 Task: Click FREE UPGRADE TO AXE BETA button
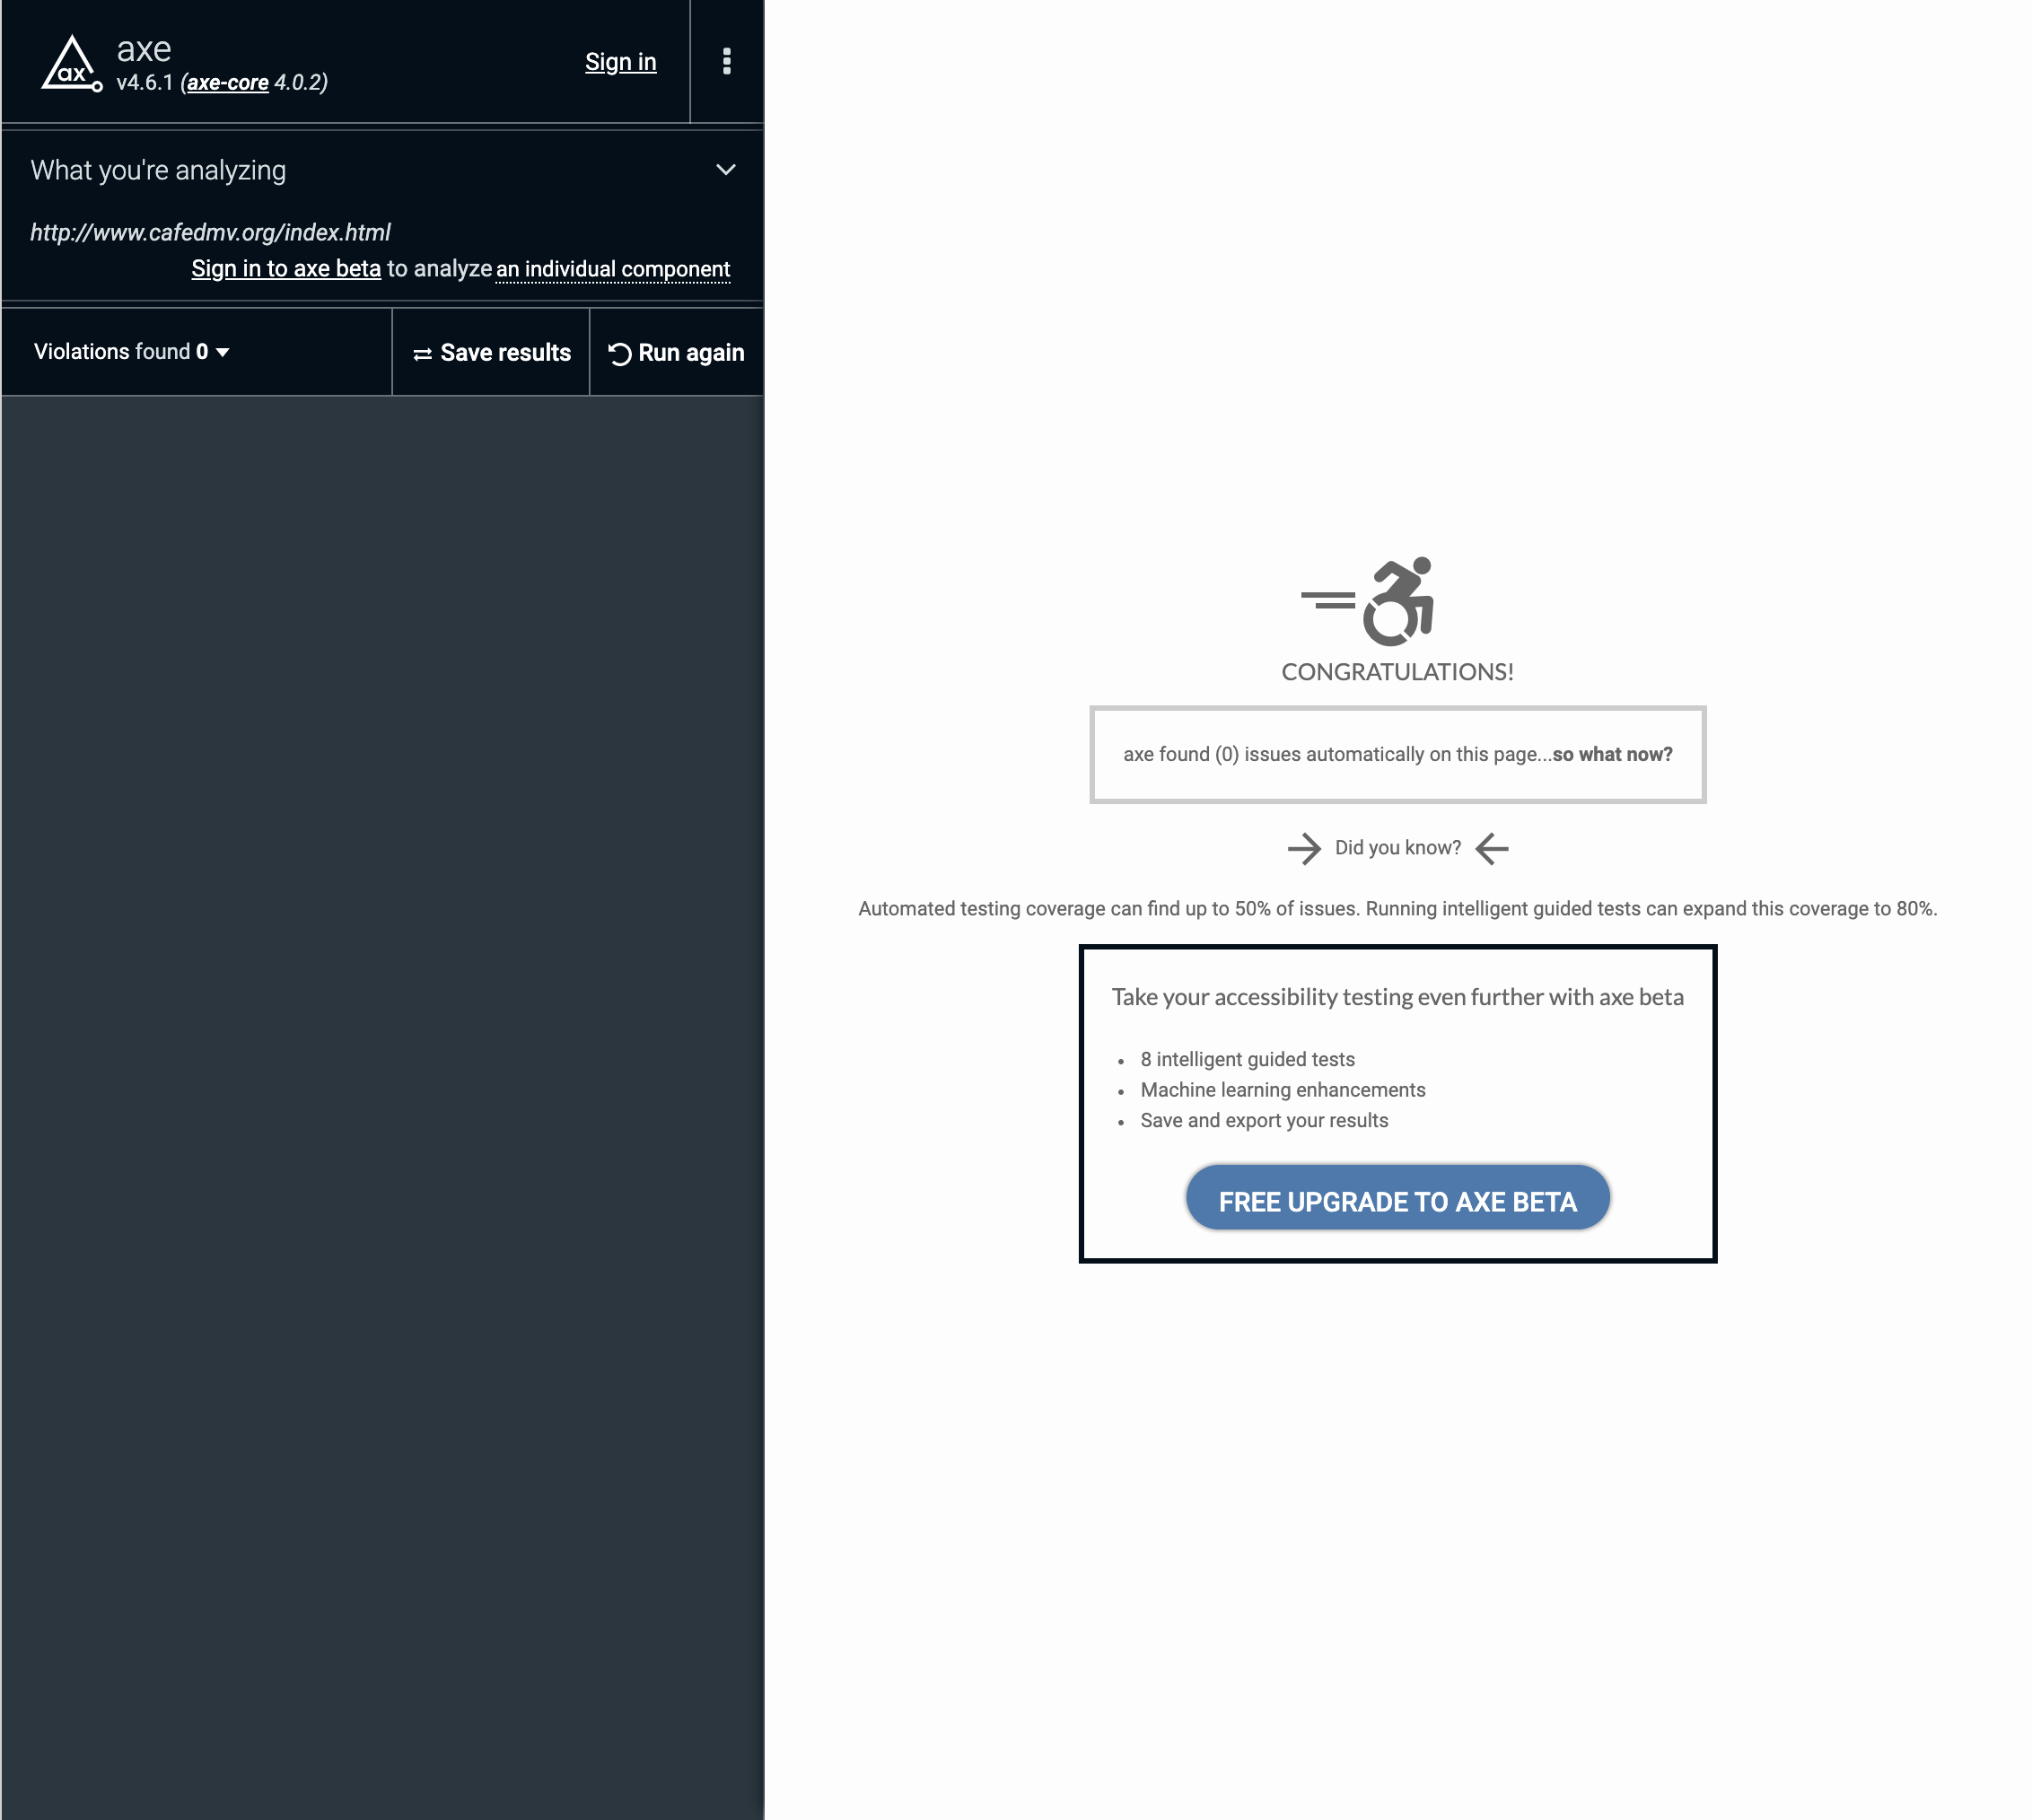1397,1202
